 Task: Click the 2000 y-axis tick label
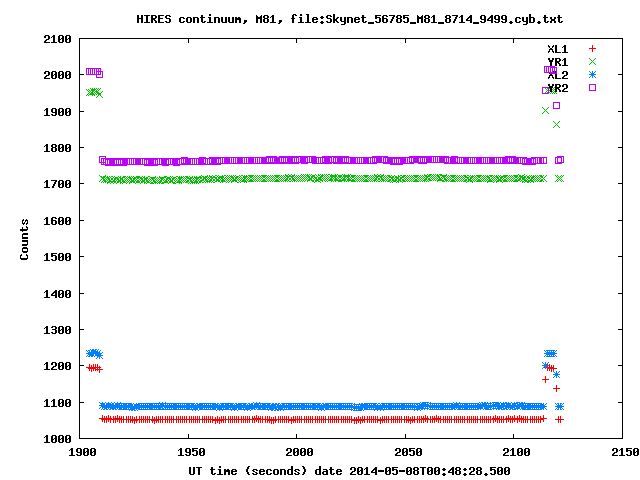[58, 75]
